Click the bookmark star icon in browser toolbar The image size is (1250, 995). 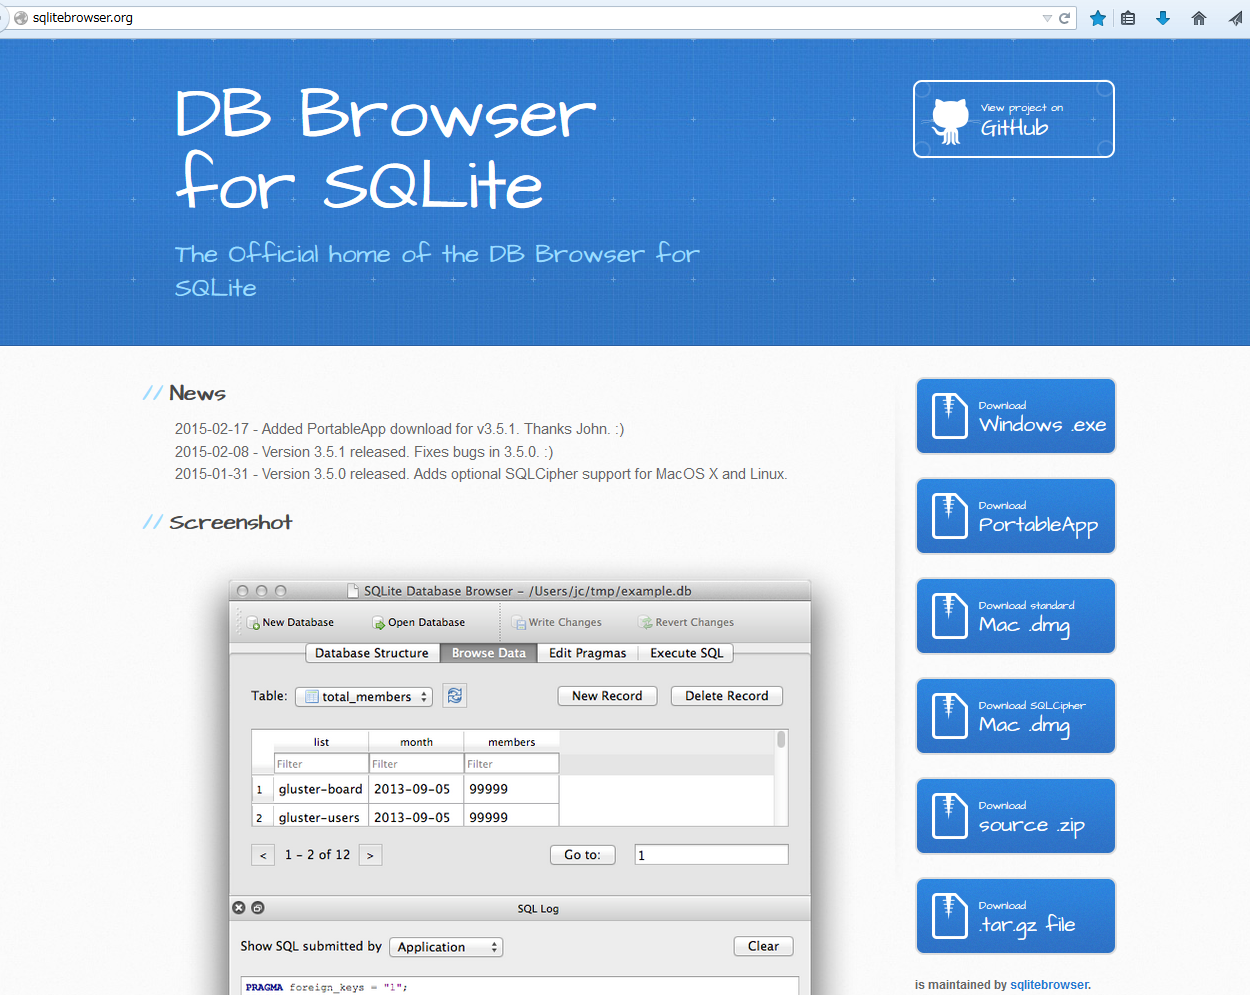pyautogui.click(x=1097, y=18)
